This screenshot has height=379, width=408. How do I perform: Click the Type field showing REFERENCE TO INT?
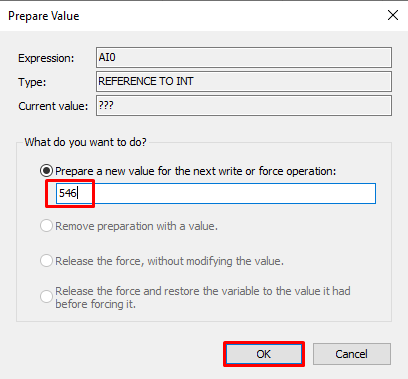pyautogui.click(x=244, y=81)
